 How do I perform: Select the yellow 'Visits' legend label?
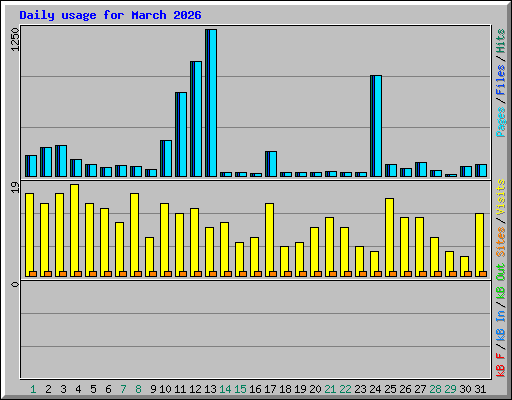[x=501, y=197]
